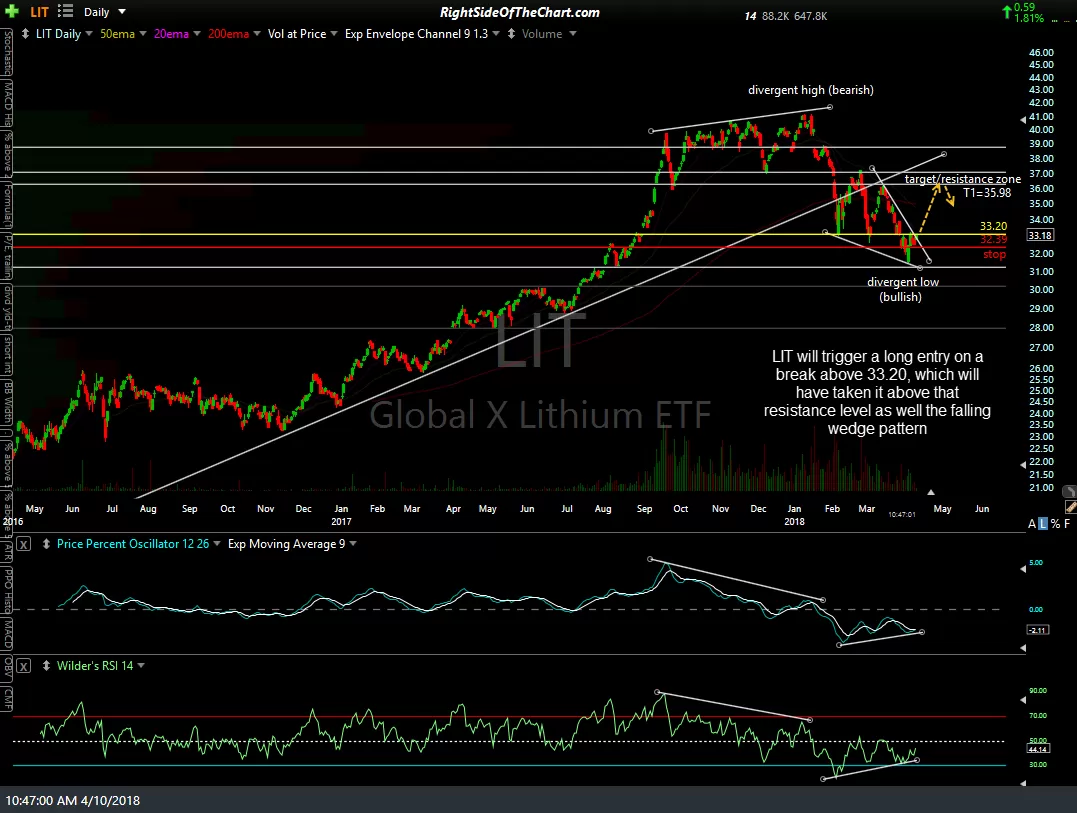Click the 33.18 current price label
1077x813 pixels.
1040,235
